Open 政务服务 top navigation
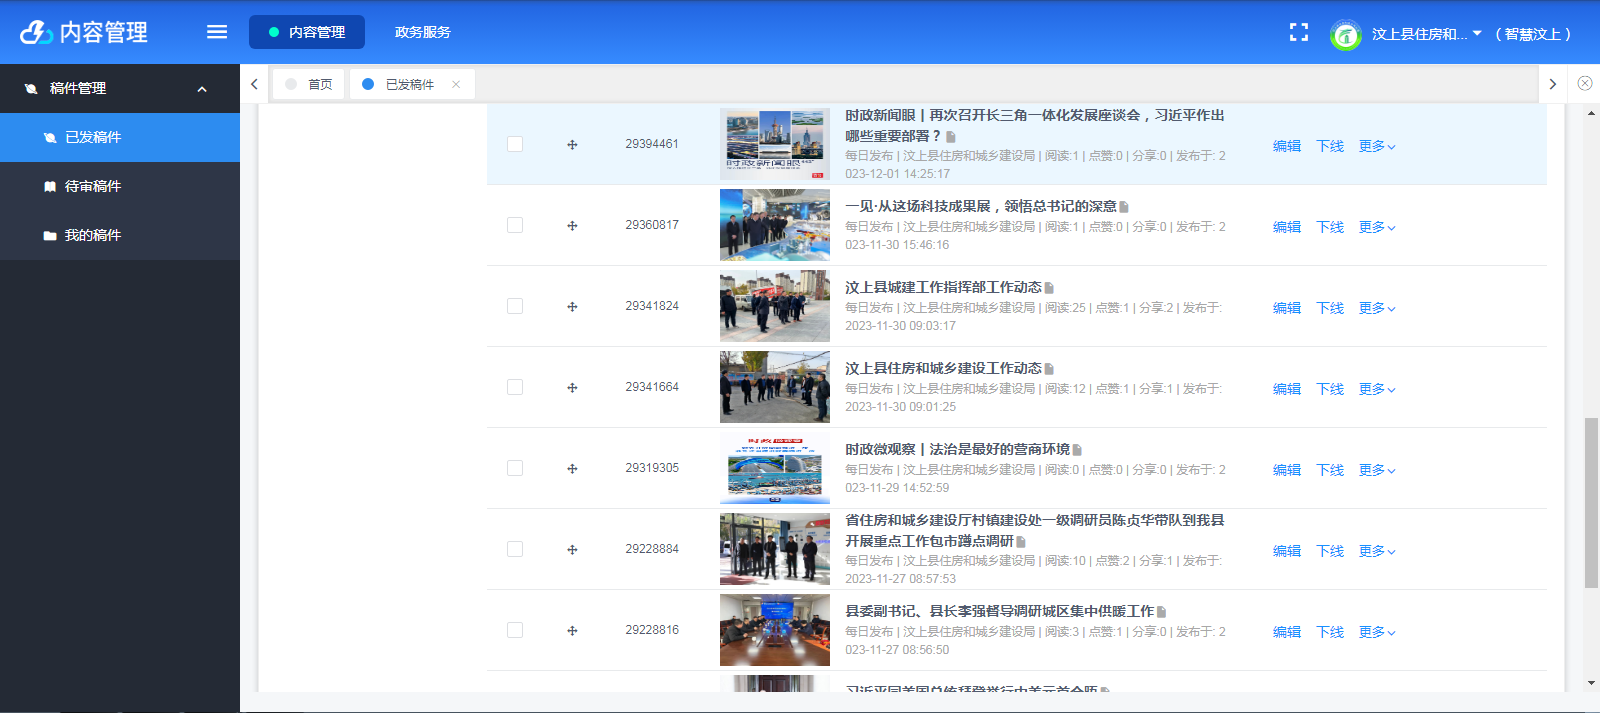 tap(423, 32)
